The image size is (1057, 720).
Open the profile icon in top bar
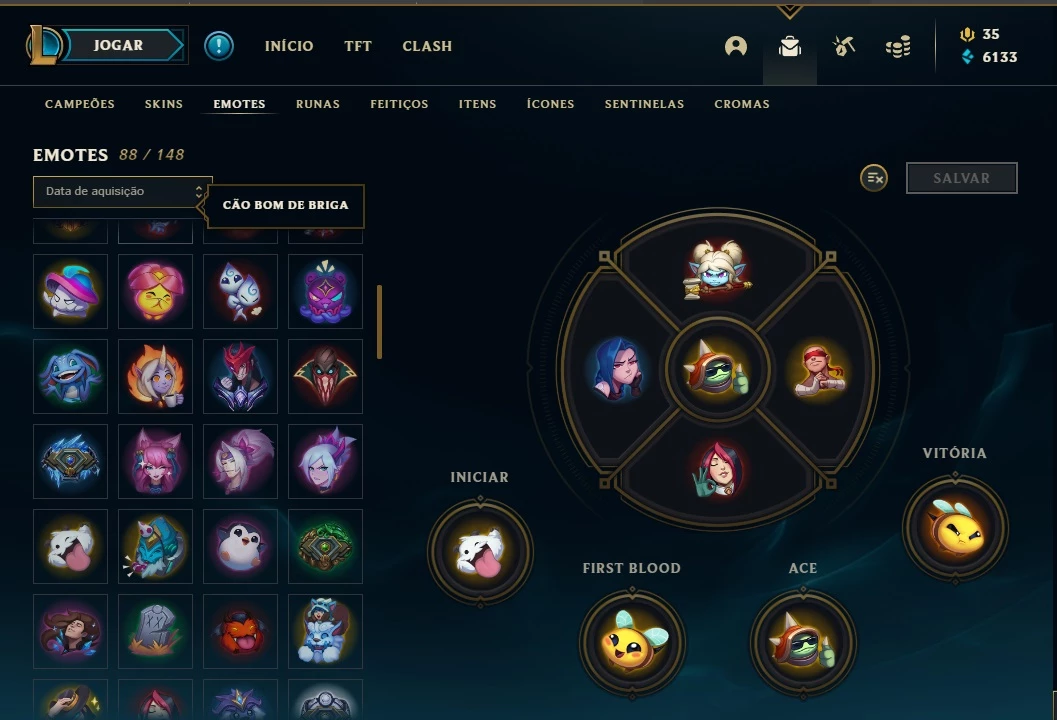[x=735, y=46]
